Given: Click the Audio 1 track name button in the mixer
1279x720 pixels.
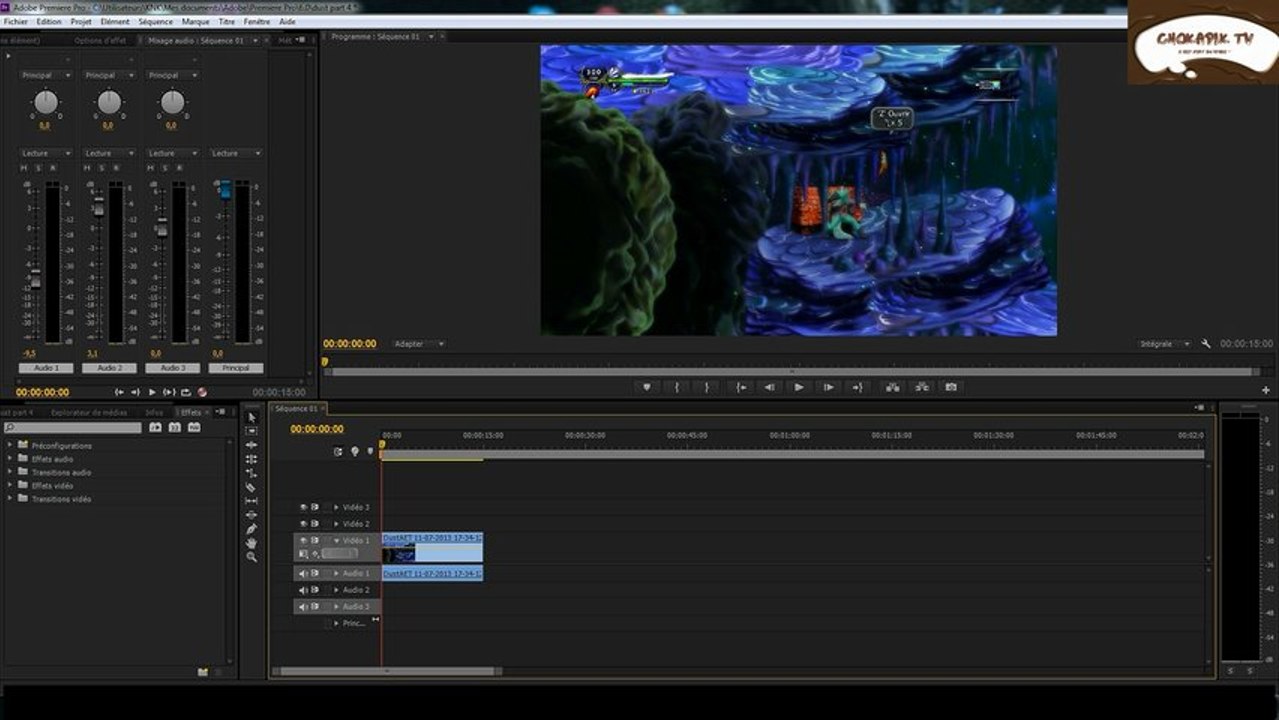Looking at the screenshot, I should click(46, 368).
